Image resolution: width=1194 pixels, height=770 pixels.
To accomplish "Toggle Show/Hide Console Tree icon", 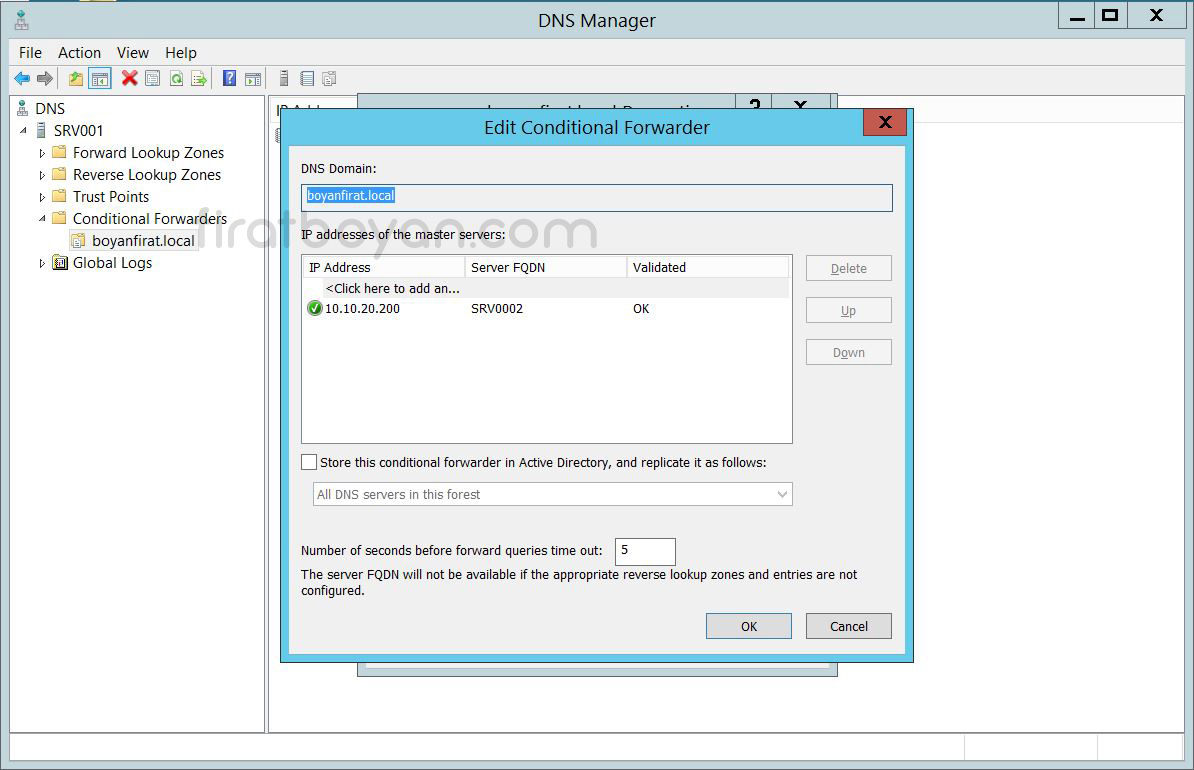I will click(100, 78).
